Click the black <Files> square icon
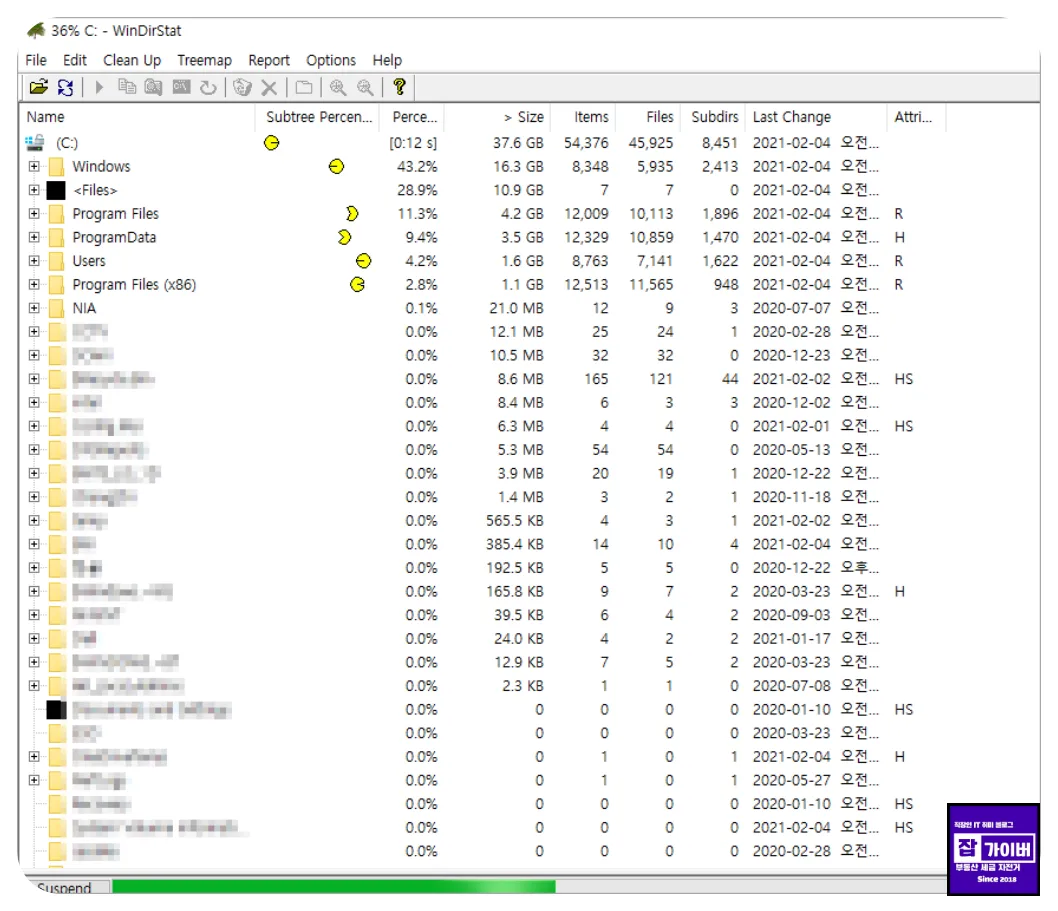Screen dimensions: 1058x911 [x=56, y=190]
